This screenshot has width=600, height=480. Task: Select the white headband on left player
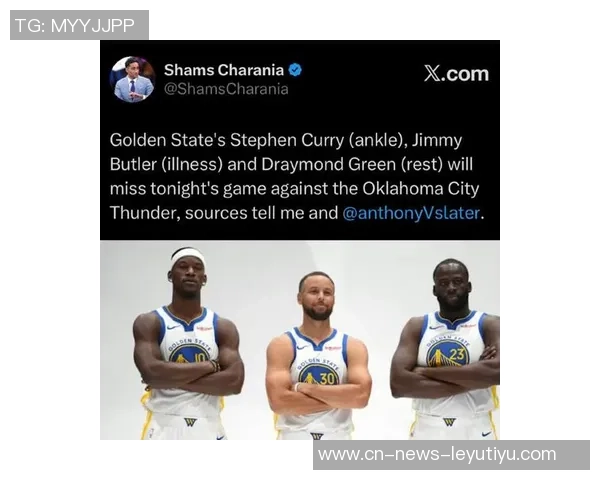click(188, 256)
